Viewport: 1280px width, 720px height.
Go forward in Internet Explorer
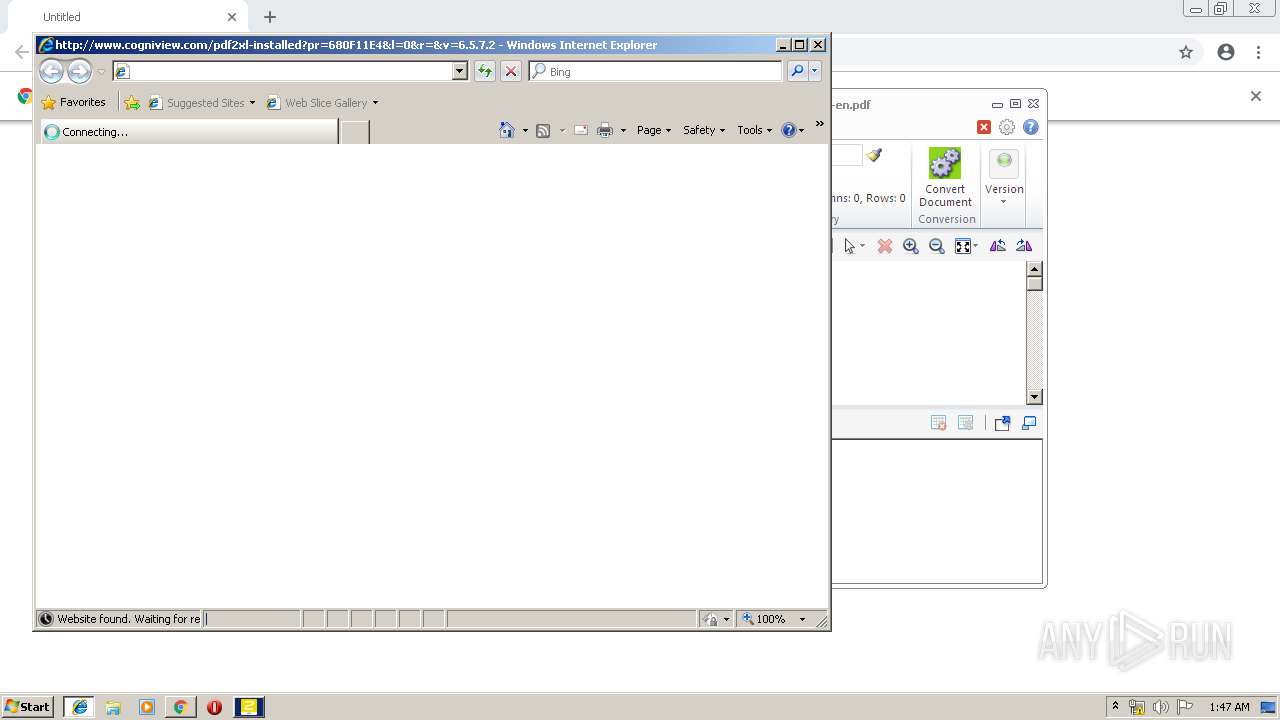click(x=79, y=71)
